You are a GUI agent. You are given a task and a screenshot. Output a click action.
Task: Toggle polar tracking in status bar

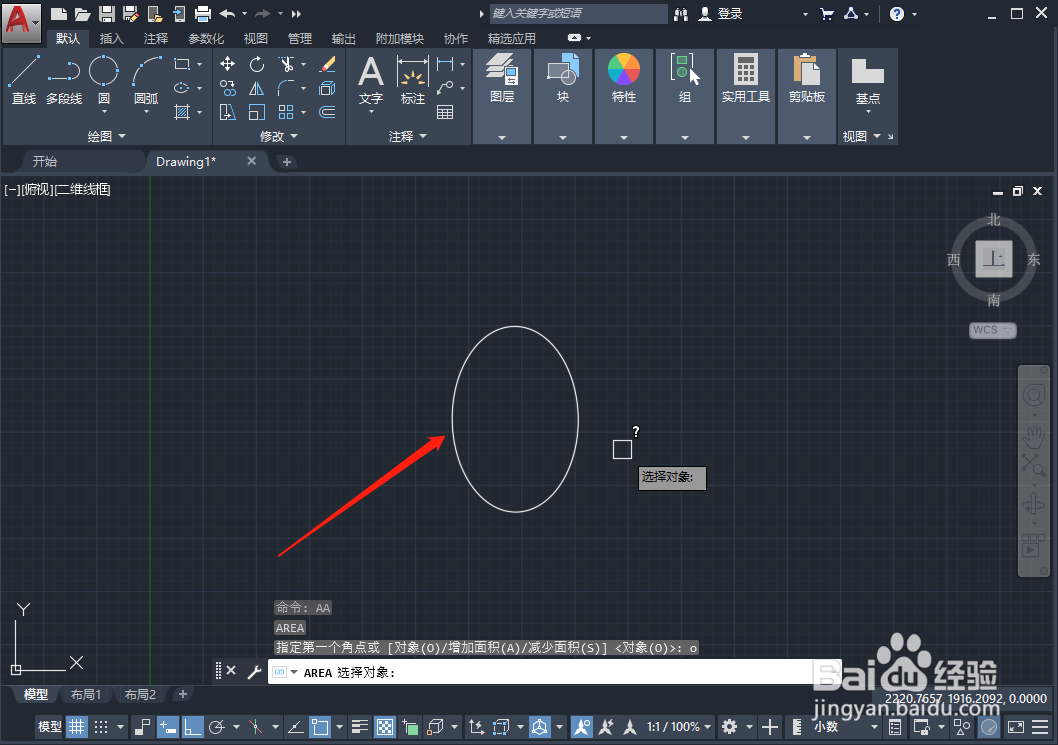coord(217,727)
